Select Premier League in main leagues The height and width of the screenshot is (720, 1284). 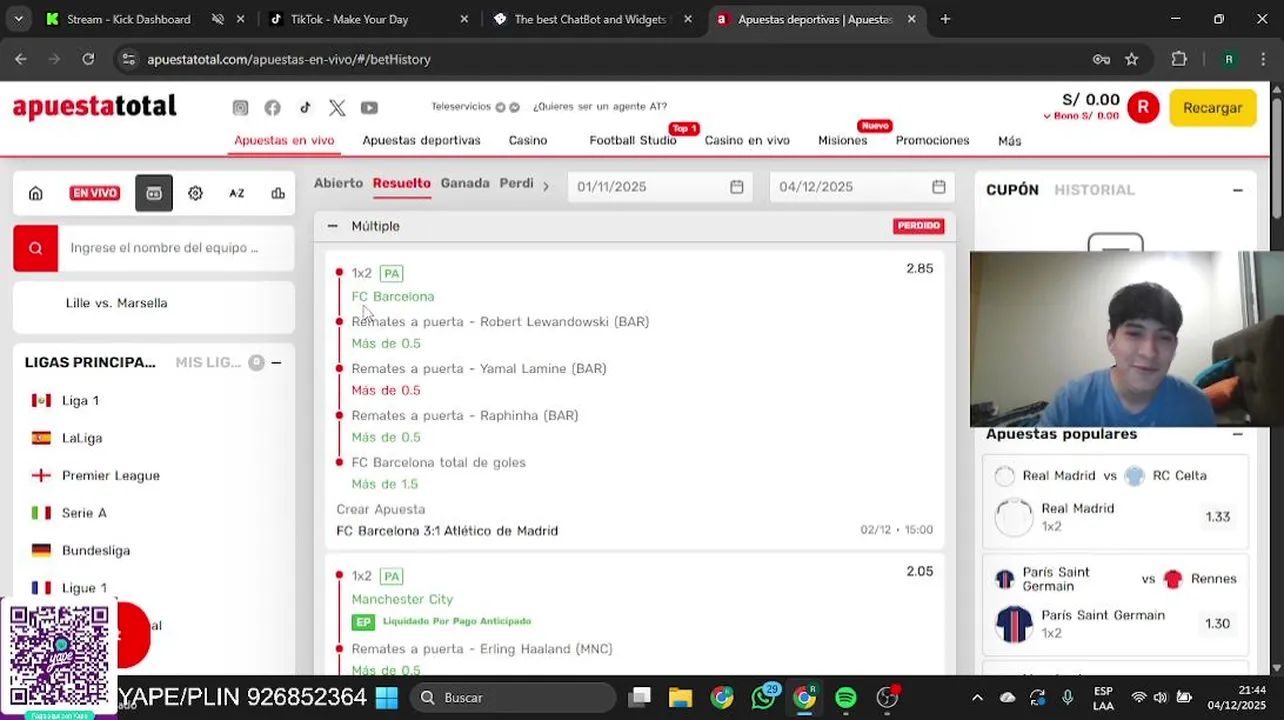tap(111, 476)
